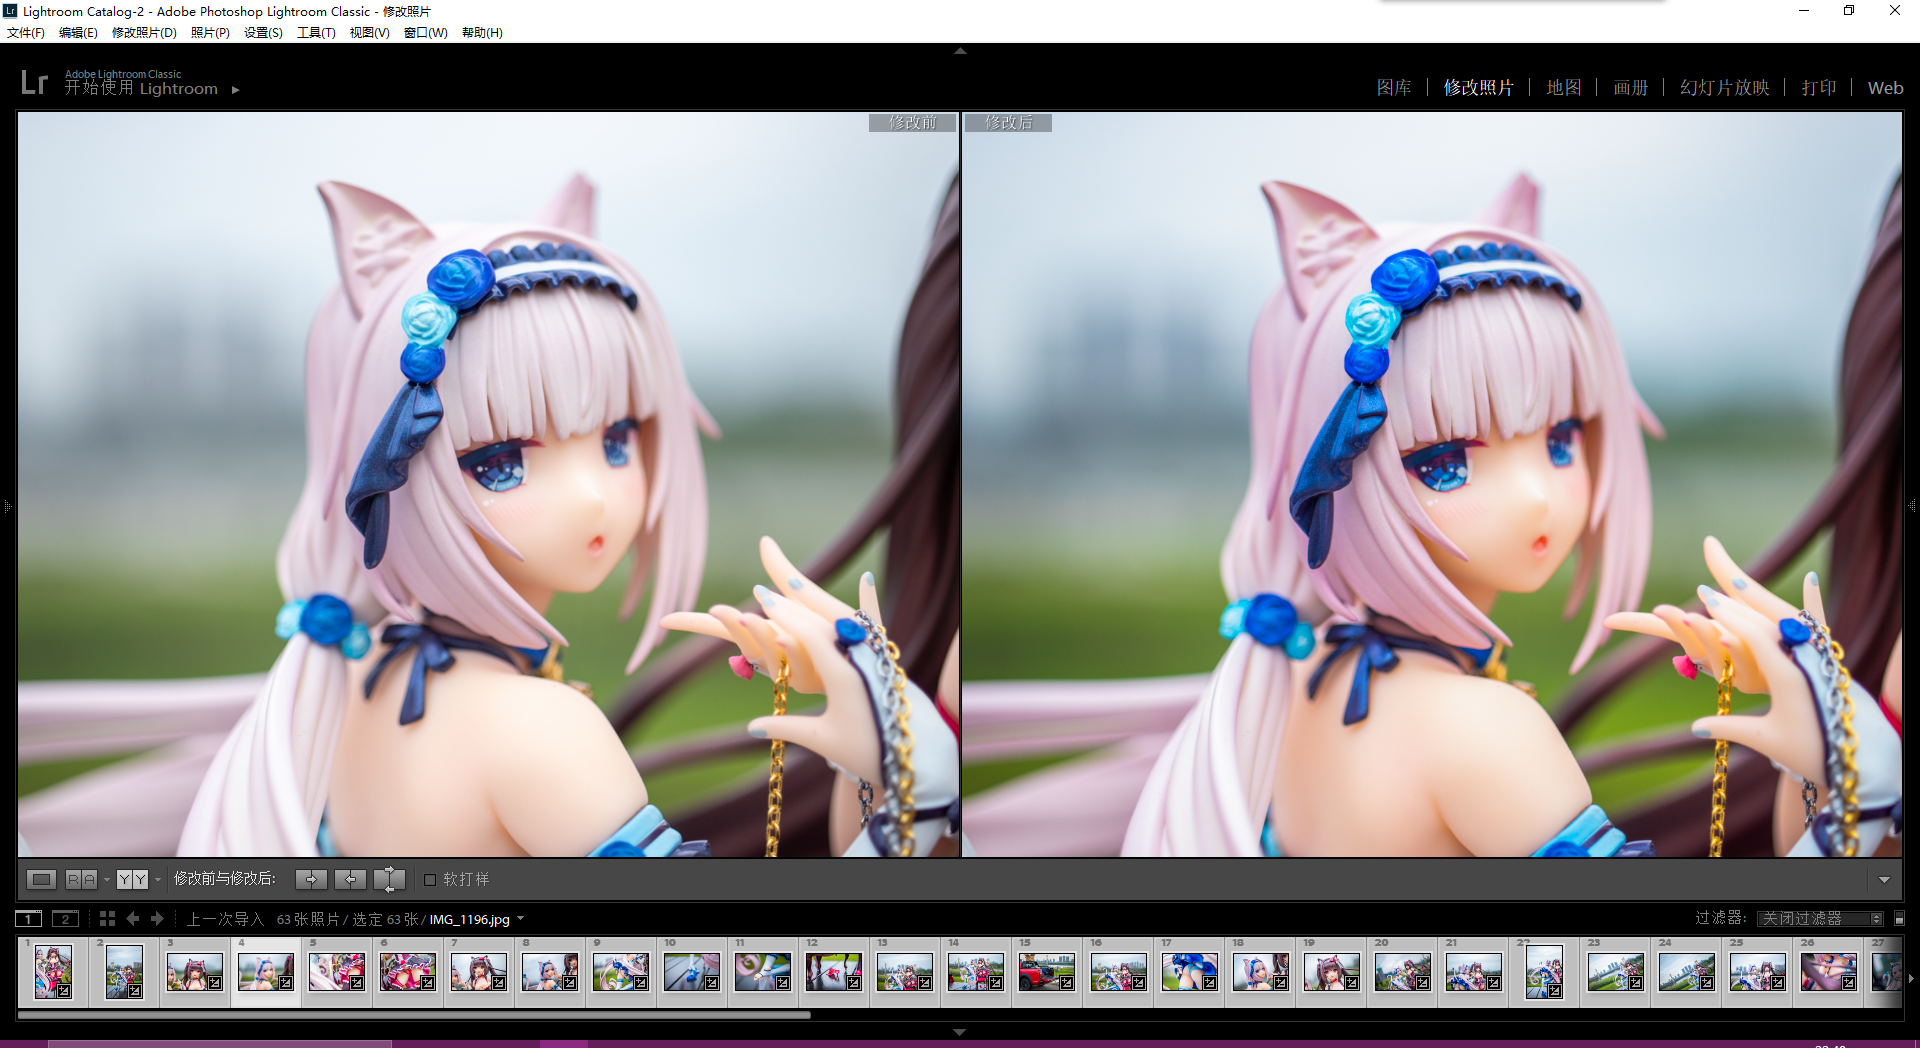Open the 照片(P) menu
The width and height of the screenshot is (1920, 1048).
(x=210, y=33)
